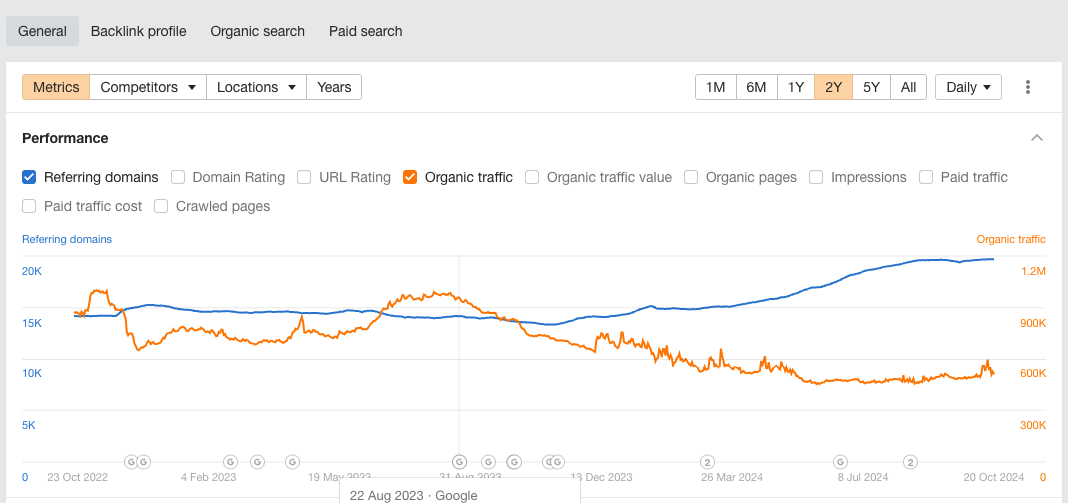1068x503 pixels.
Task: Click Google marker on the 22 Aug 2023 line
Action: tap(459, 462)
